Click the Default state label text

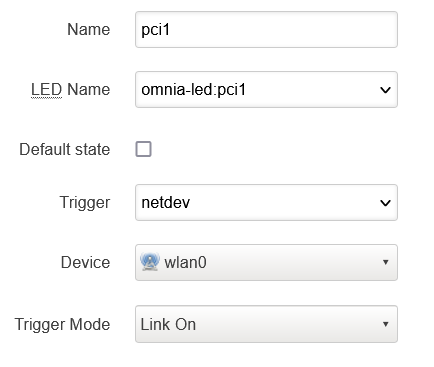65,149
